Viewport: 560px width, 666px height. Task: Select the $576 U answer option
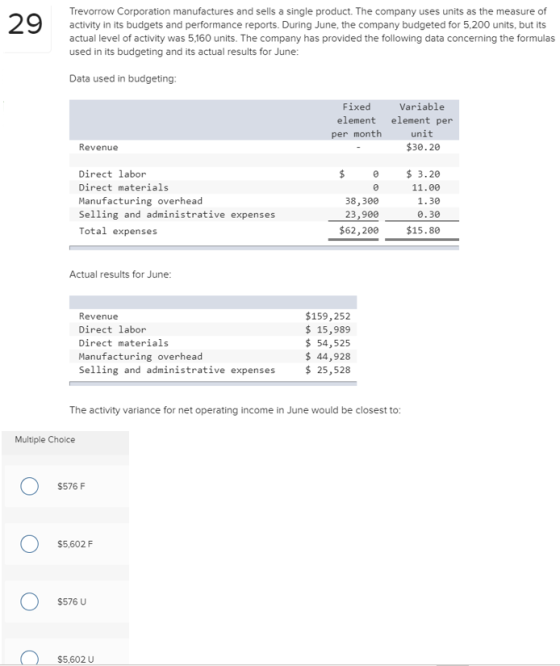pos(29,601)
